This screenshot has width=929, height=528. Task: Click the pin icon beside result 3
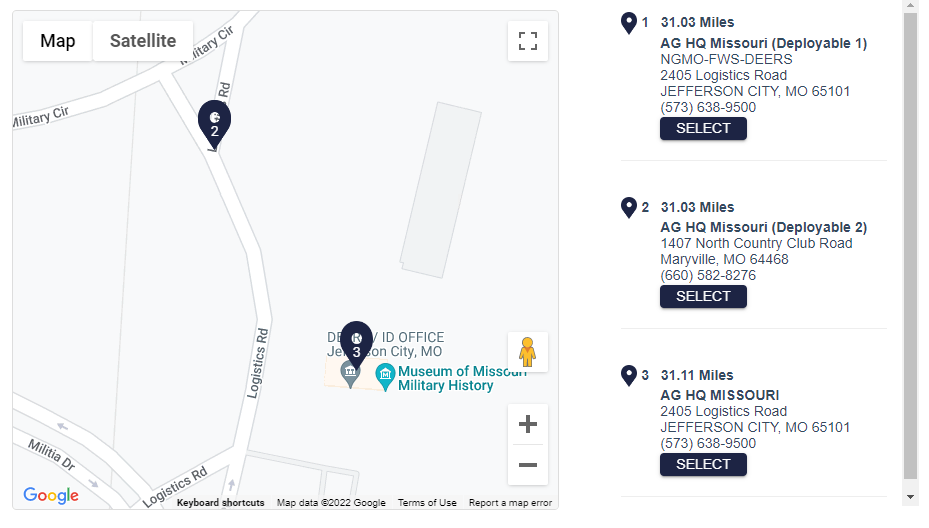click(x=629, y=376)
